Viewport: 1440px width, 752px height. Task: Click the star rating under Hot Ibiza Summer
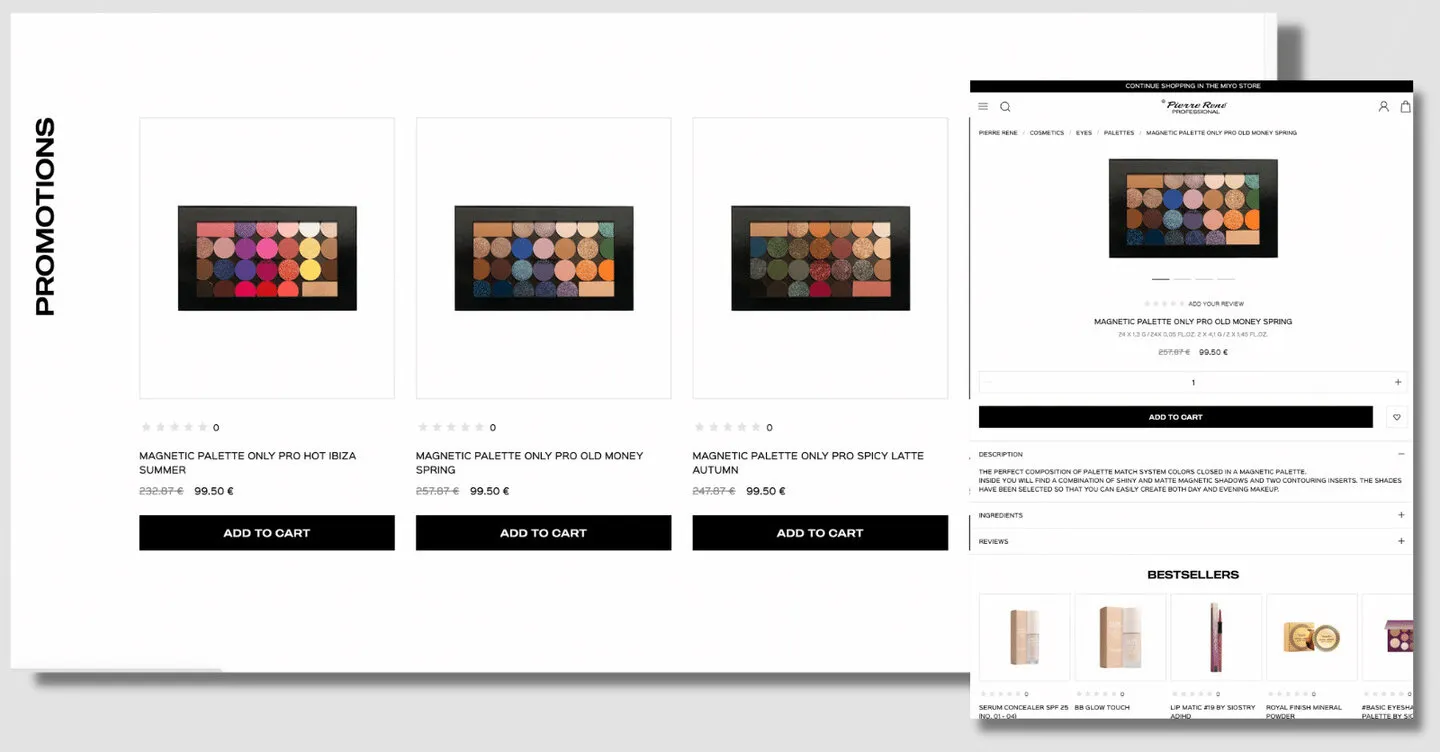175,428
